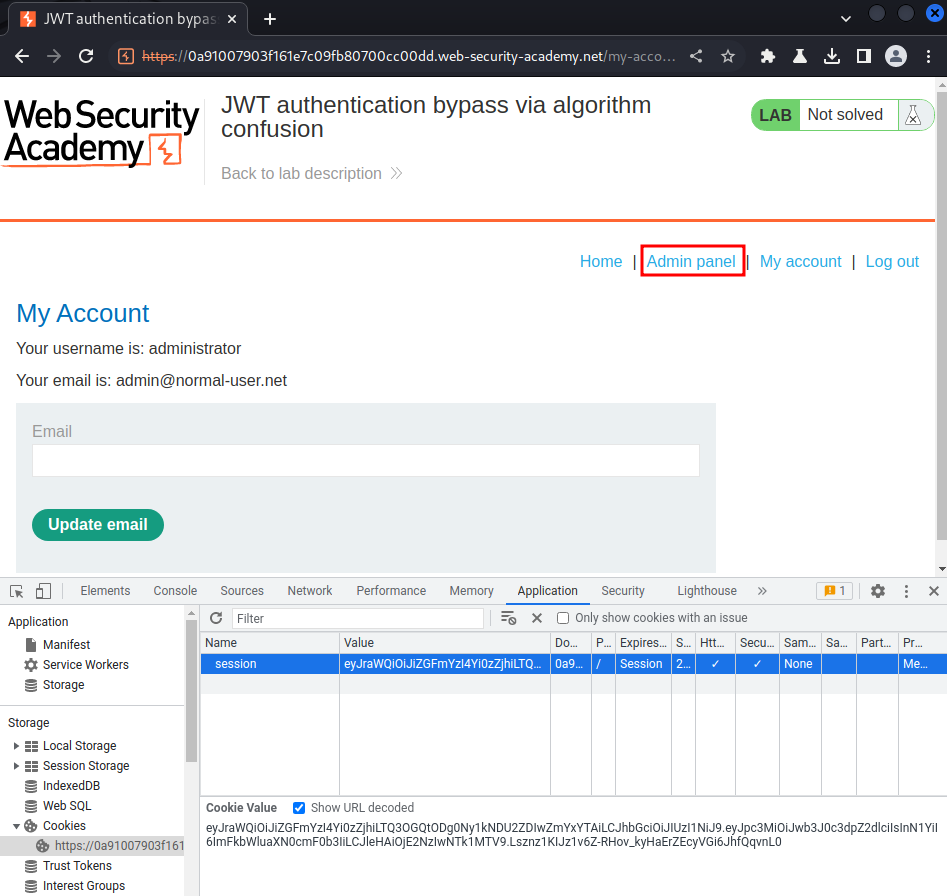Click the DevTools sidebar scrollbar thumb
The width and height of the screenshot is (947, 896).
coord(191,690)
